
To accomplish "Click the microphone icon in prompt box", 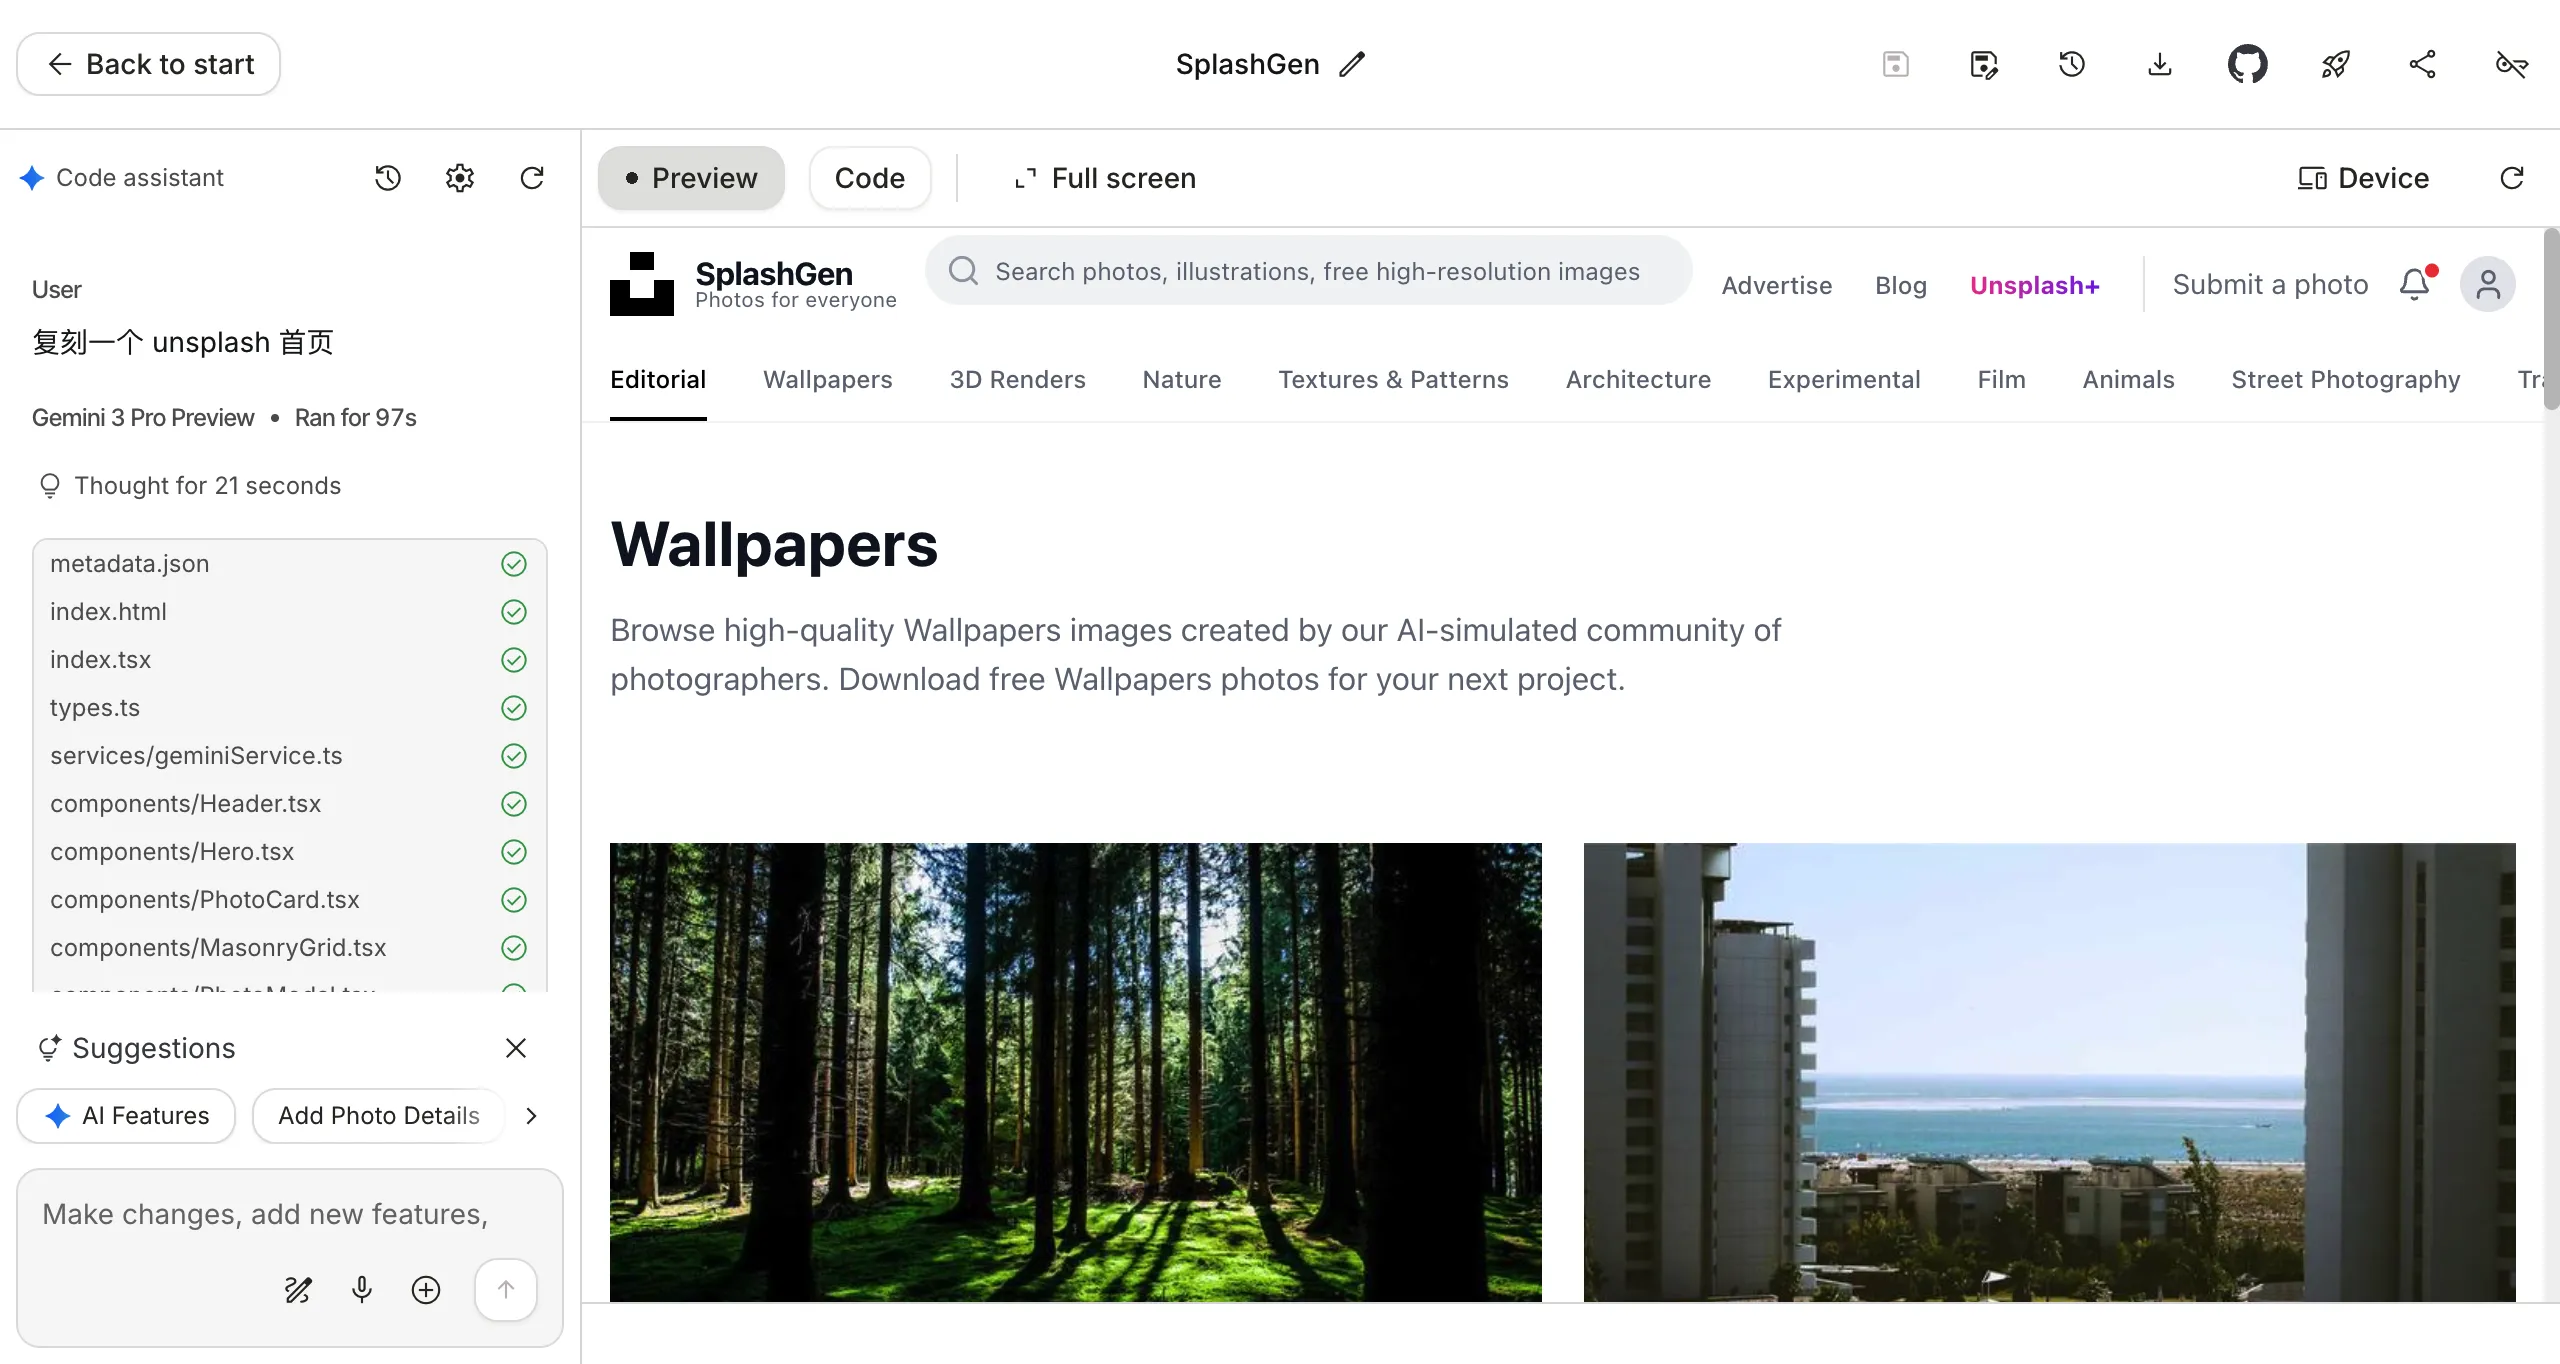I will [362, 1290].
